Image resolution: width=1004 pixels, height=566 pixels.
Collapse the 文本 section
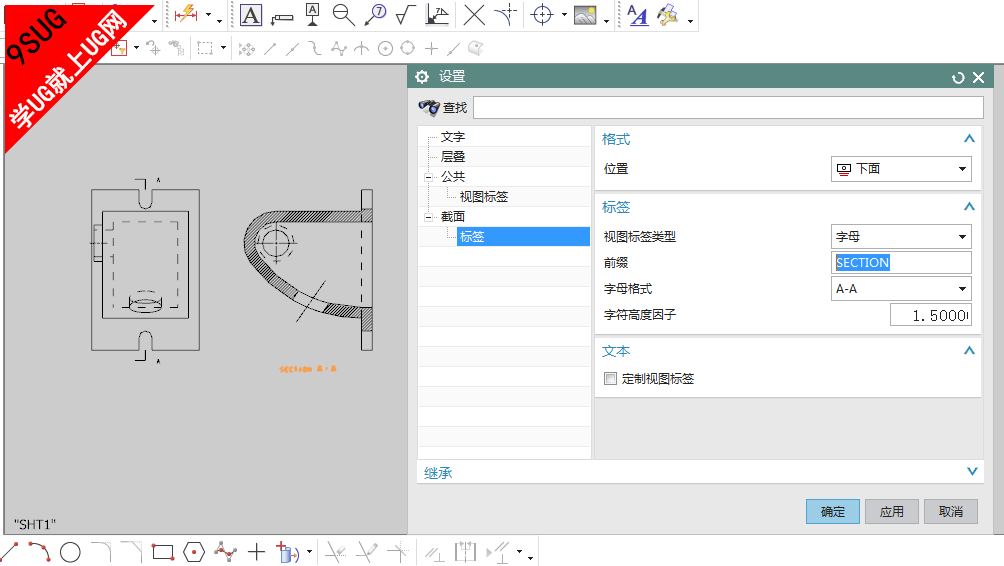pos(969,350)
